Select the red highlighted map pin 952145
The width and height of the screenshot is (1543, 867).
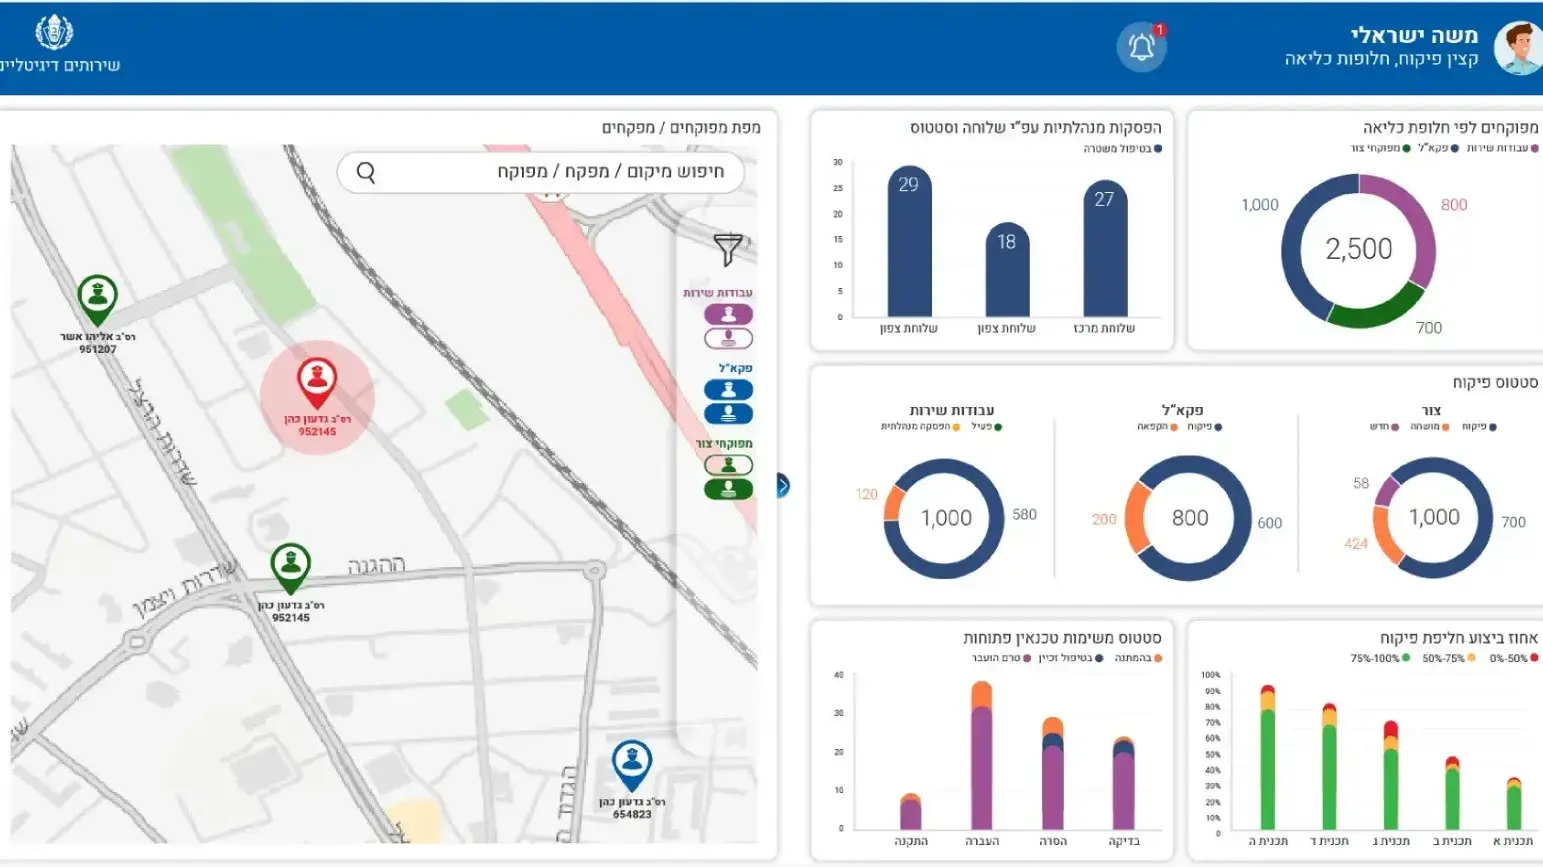pos(317,384)
